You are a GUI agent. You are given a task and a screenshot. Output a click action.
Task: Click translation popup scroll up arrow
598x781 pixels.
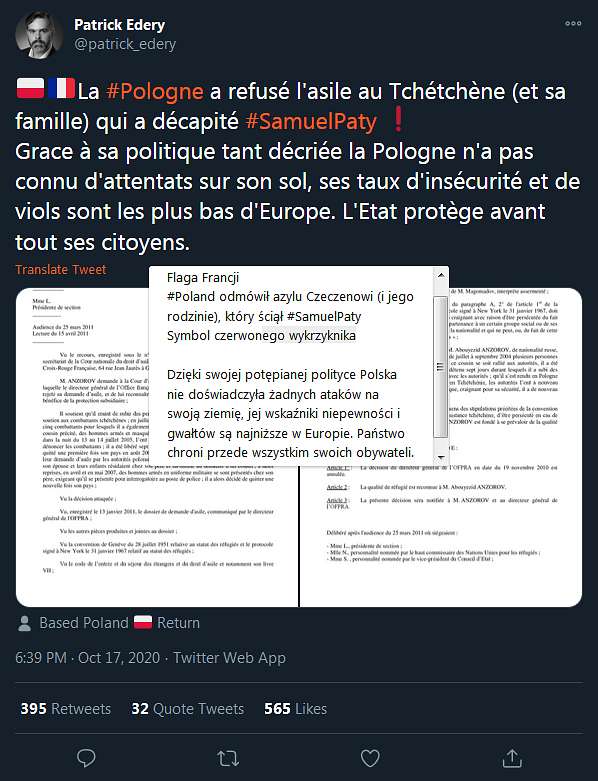(441, 274)
